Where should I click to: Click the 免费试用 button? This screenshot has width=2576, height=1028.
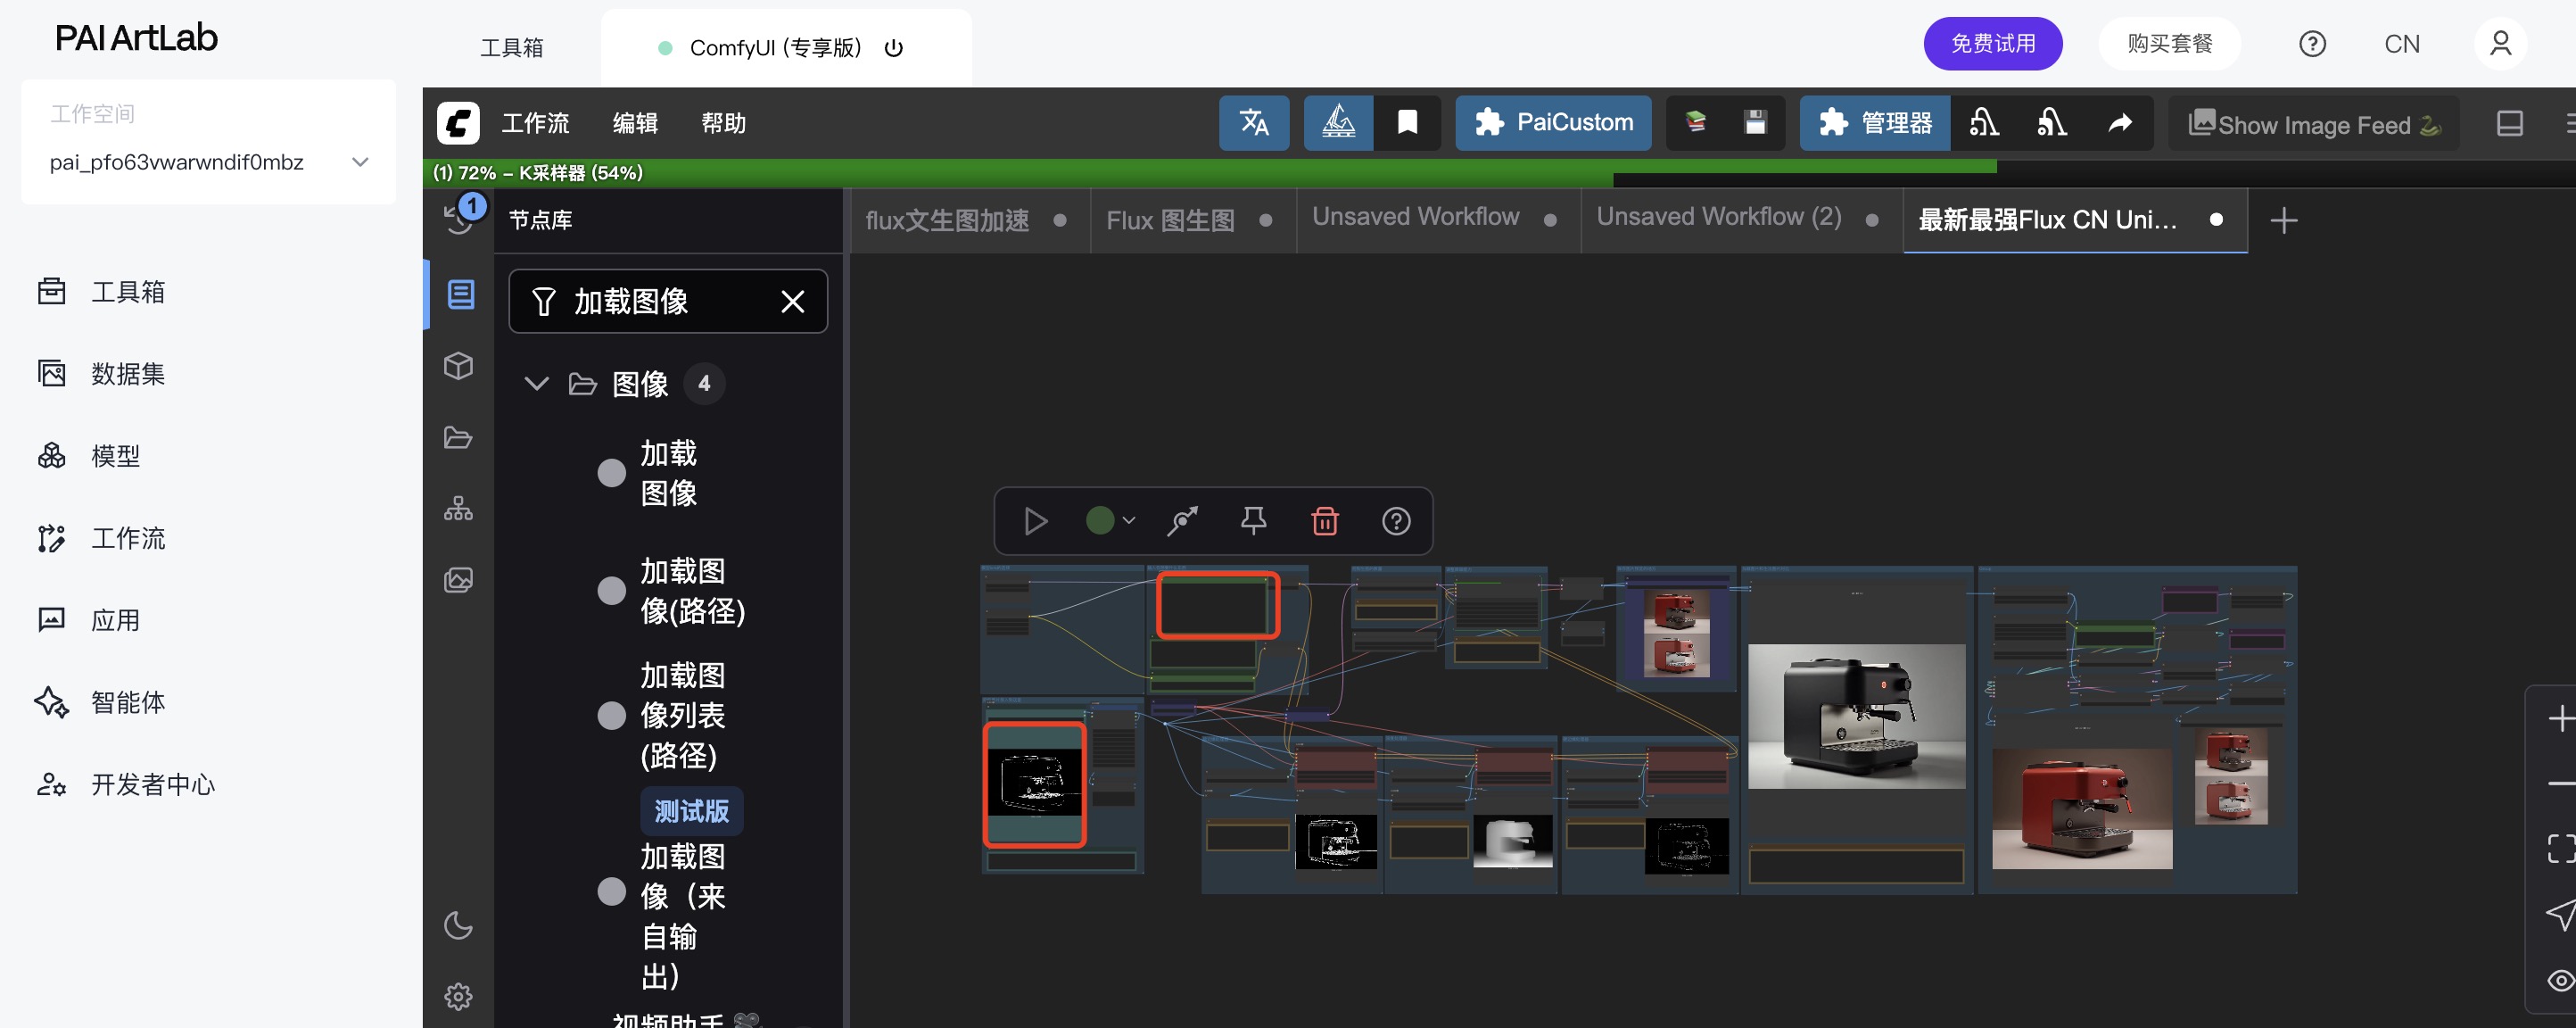click(x=1992, y=44)
